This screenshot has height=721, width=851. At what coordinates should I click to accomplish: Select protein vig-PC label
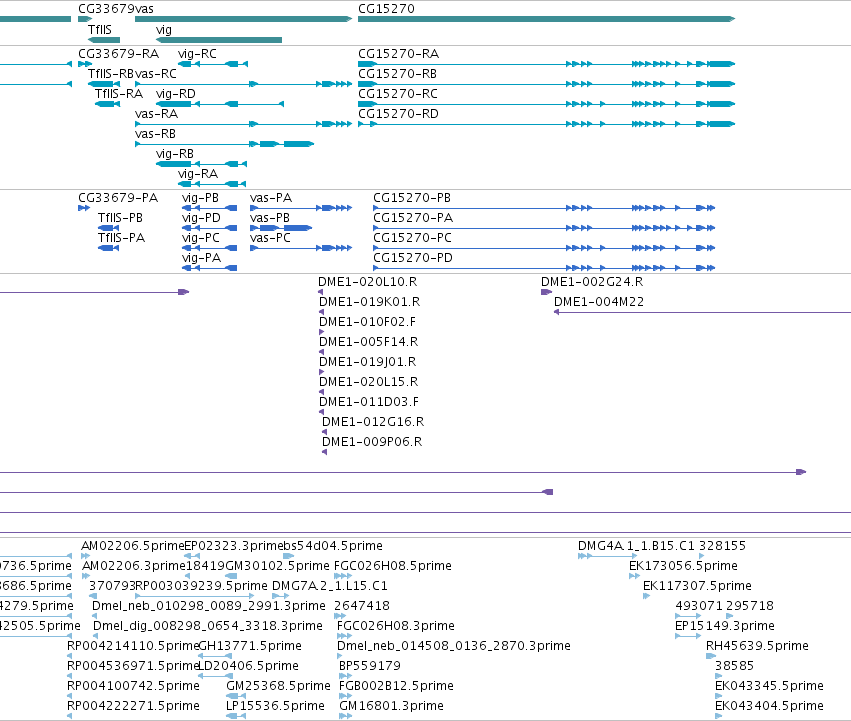pyautogui.click(x=201, y=238)
